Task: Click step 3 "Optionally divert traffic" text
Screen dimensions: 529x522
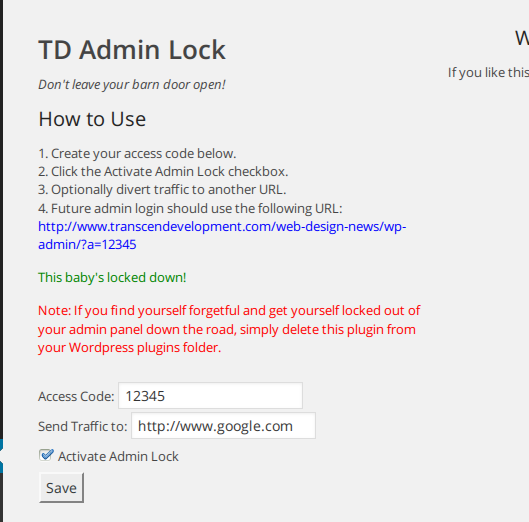Action: click(162, 190)
